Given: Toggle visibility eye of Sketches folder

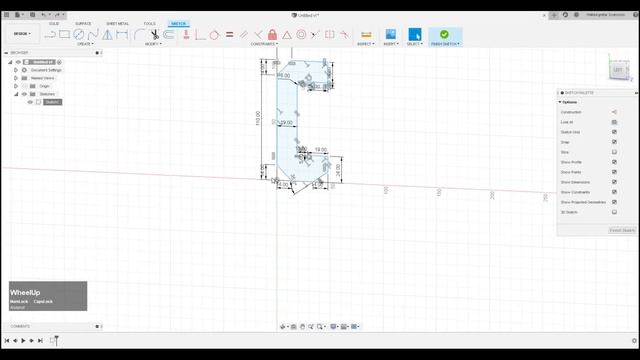Looking at the screenshot, I should 24,94.
